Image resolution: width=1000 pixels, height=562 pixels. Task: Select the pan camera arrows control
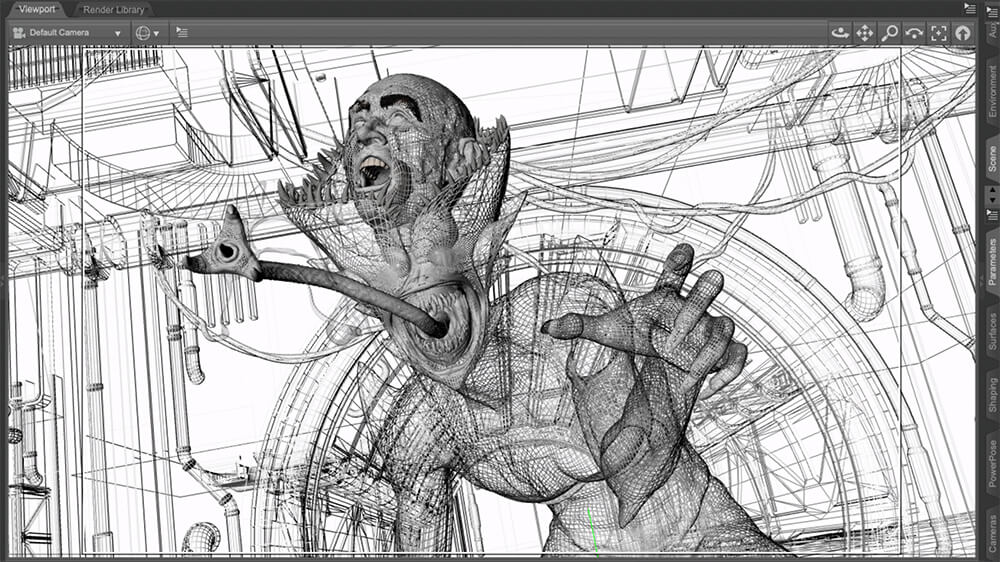tap(864, 33)
